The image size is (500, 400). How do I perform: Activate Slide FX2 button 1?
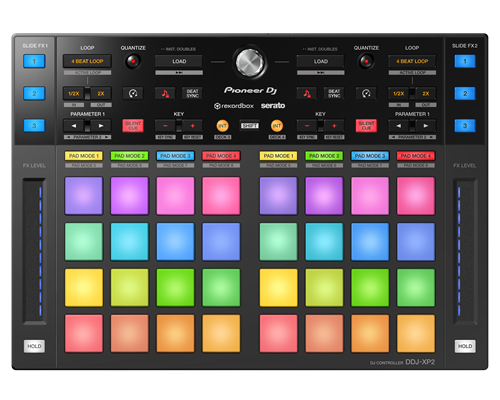(x=465, y=61)
